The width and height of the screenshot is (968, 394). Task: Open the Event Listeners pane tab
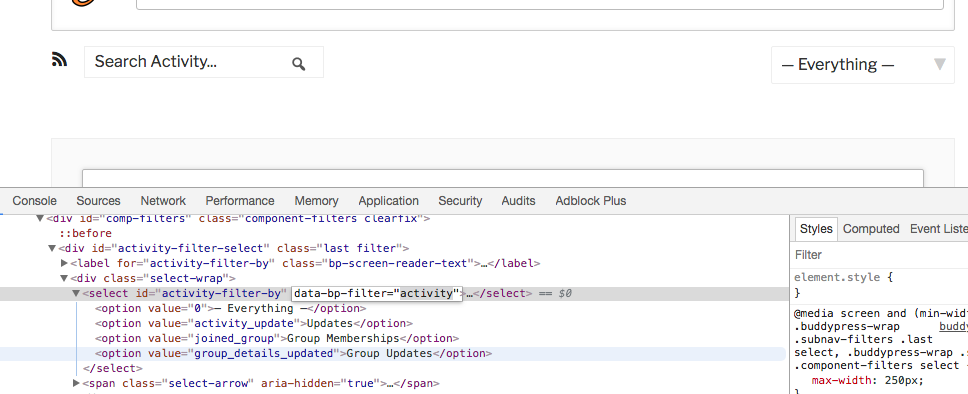(938, 228)
